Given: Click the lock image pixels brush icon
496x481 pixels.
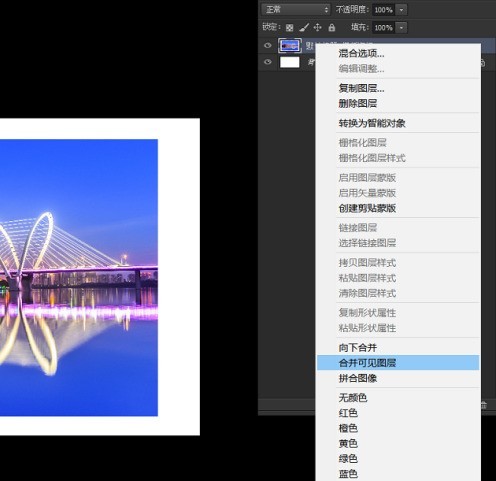Looking at the screenshot, I should 304,28.
